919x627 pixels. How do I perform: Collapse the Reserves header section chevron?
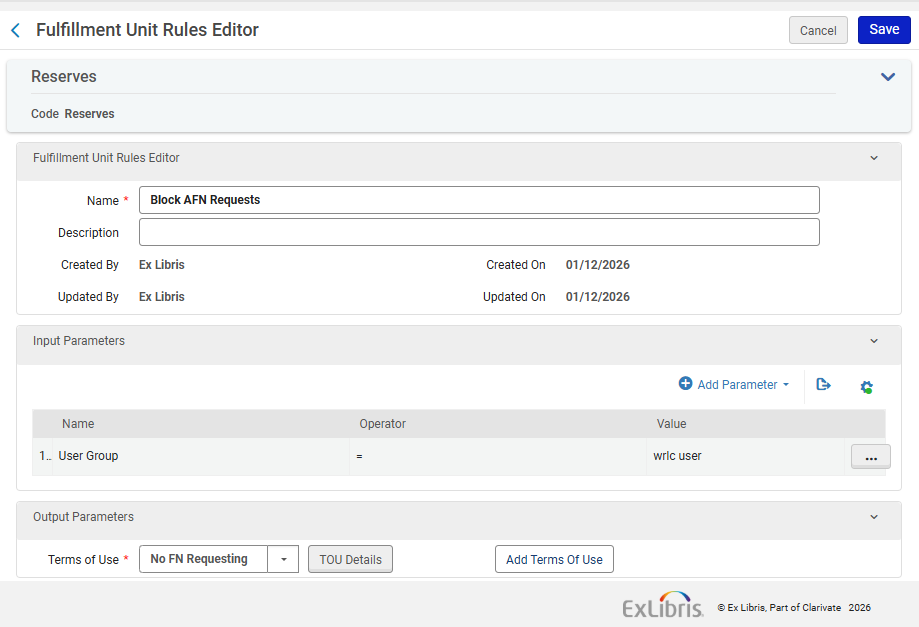(887, 77)
